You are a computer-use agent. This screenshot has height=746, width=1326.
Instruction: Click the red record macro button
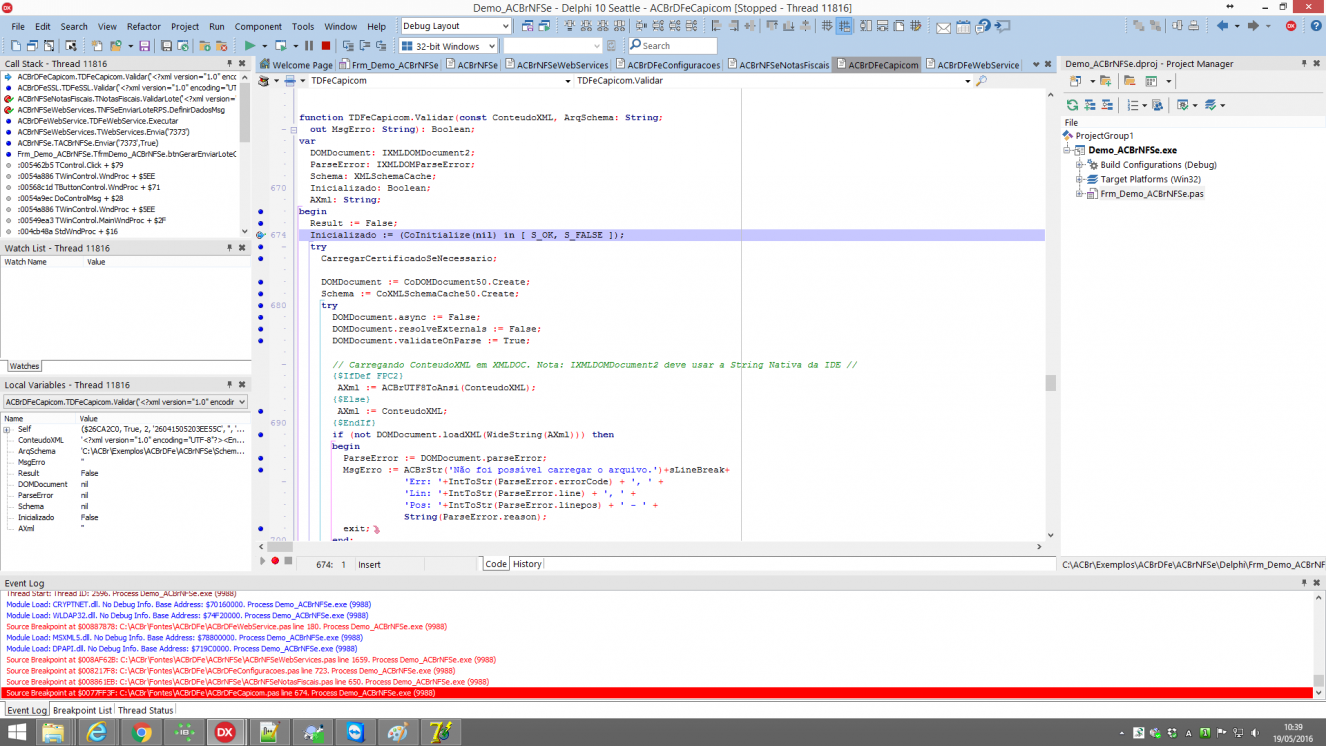[x=275, y=561]
